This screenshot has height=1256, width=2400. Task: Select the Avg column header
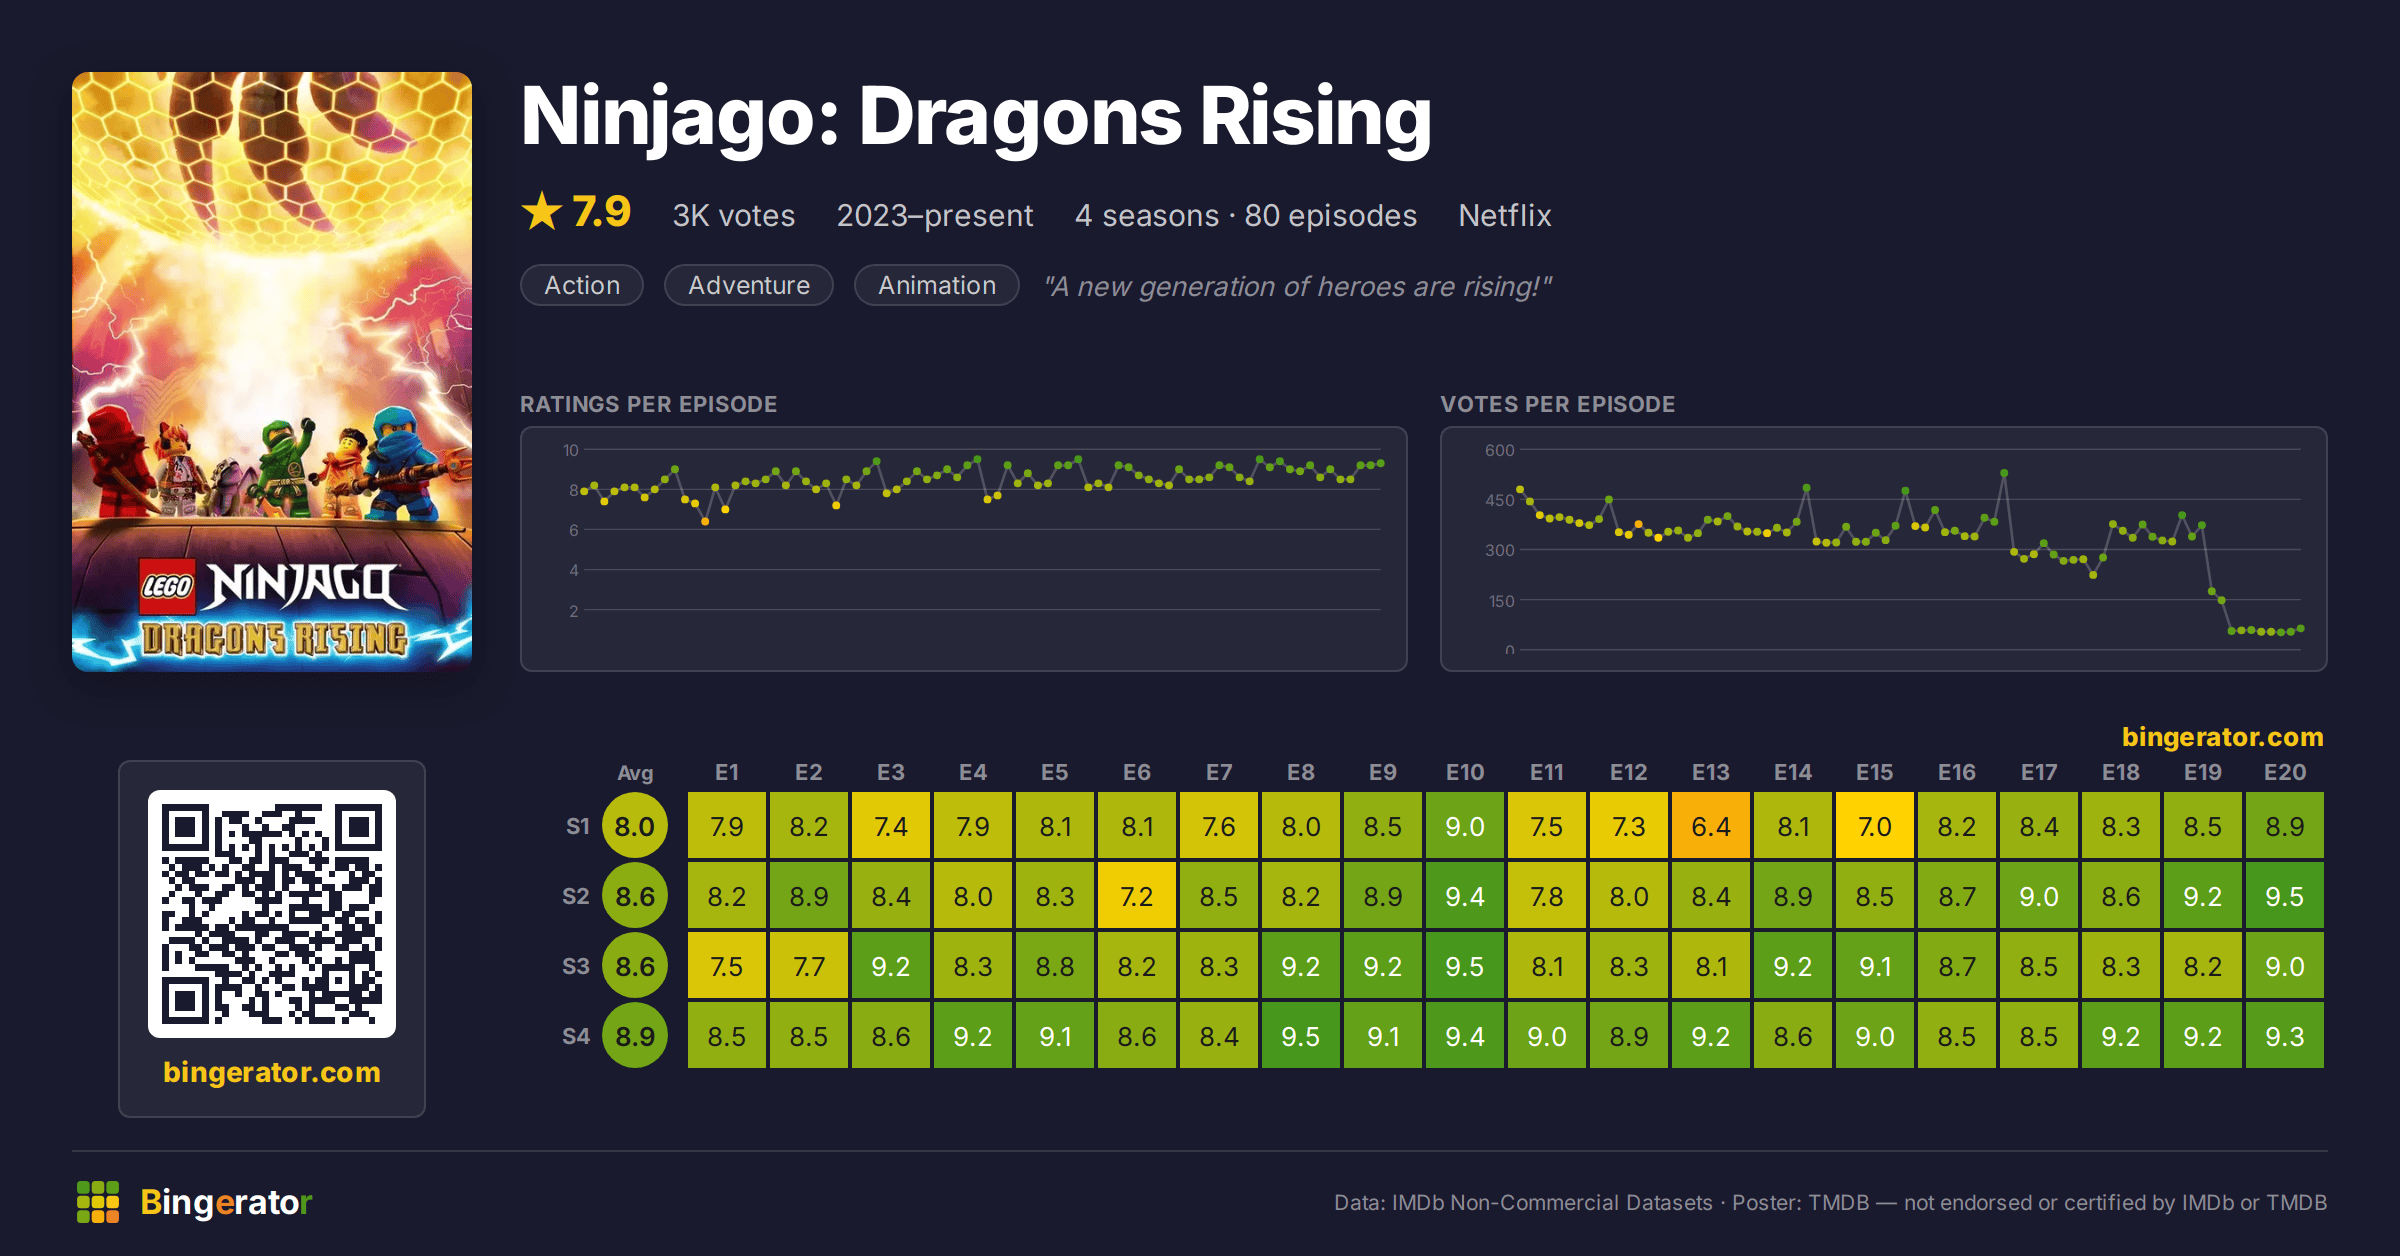(635, 772)
